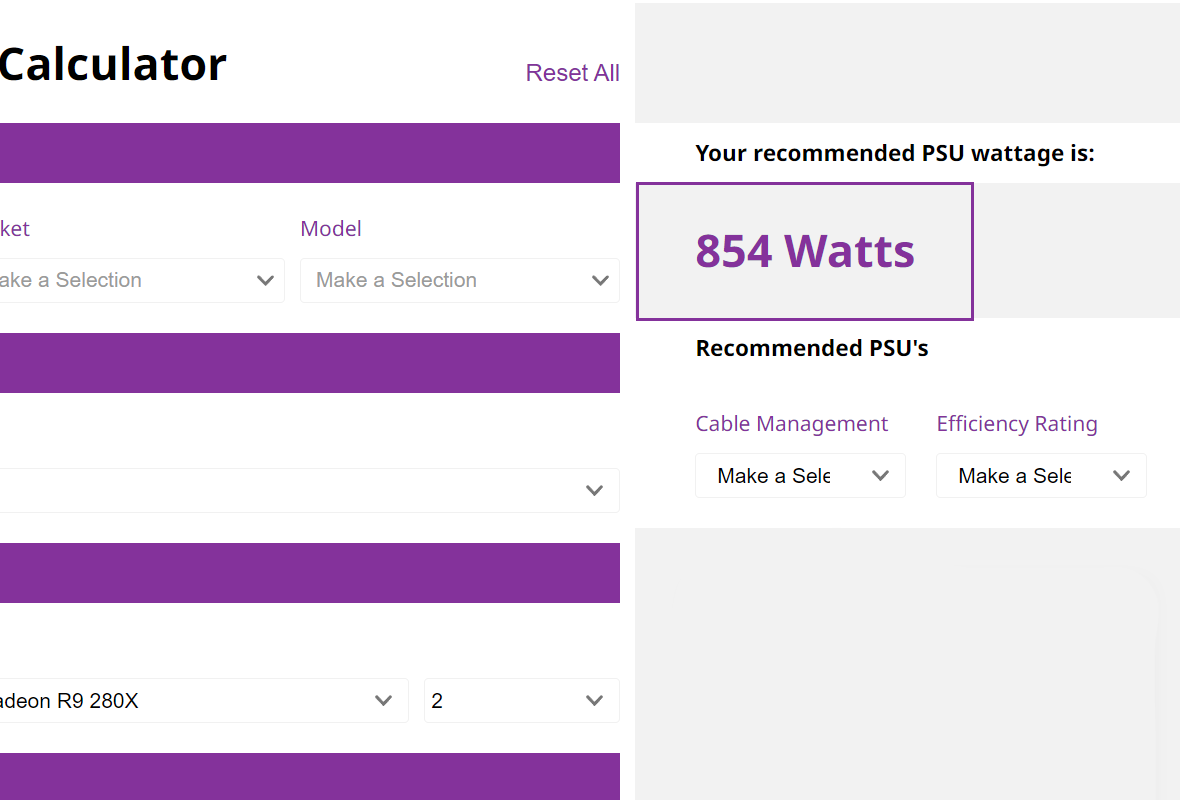1180x800 pixels.
Task: Click the Cable Management label
Action: (792, 424)
